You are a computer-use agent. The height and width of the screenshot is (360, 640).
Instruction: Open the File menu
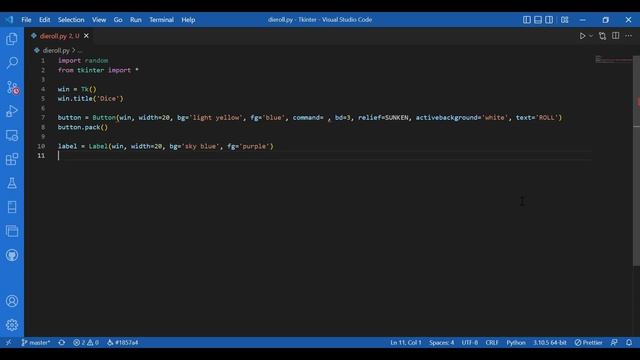tap(26, 20)
